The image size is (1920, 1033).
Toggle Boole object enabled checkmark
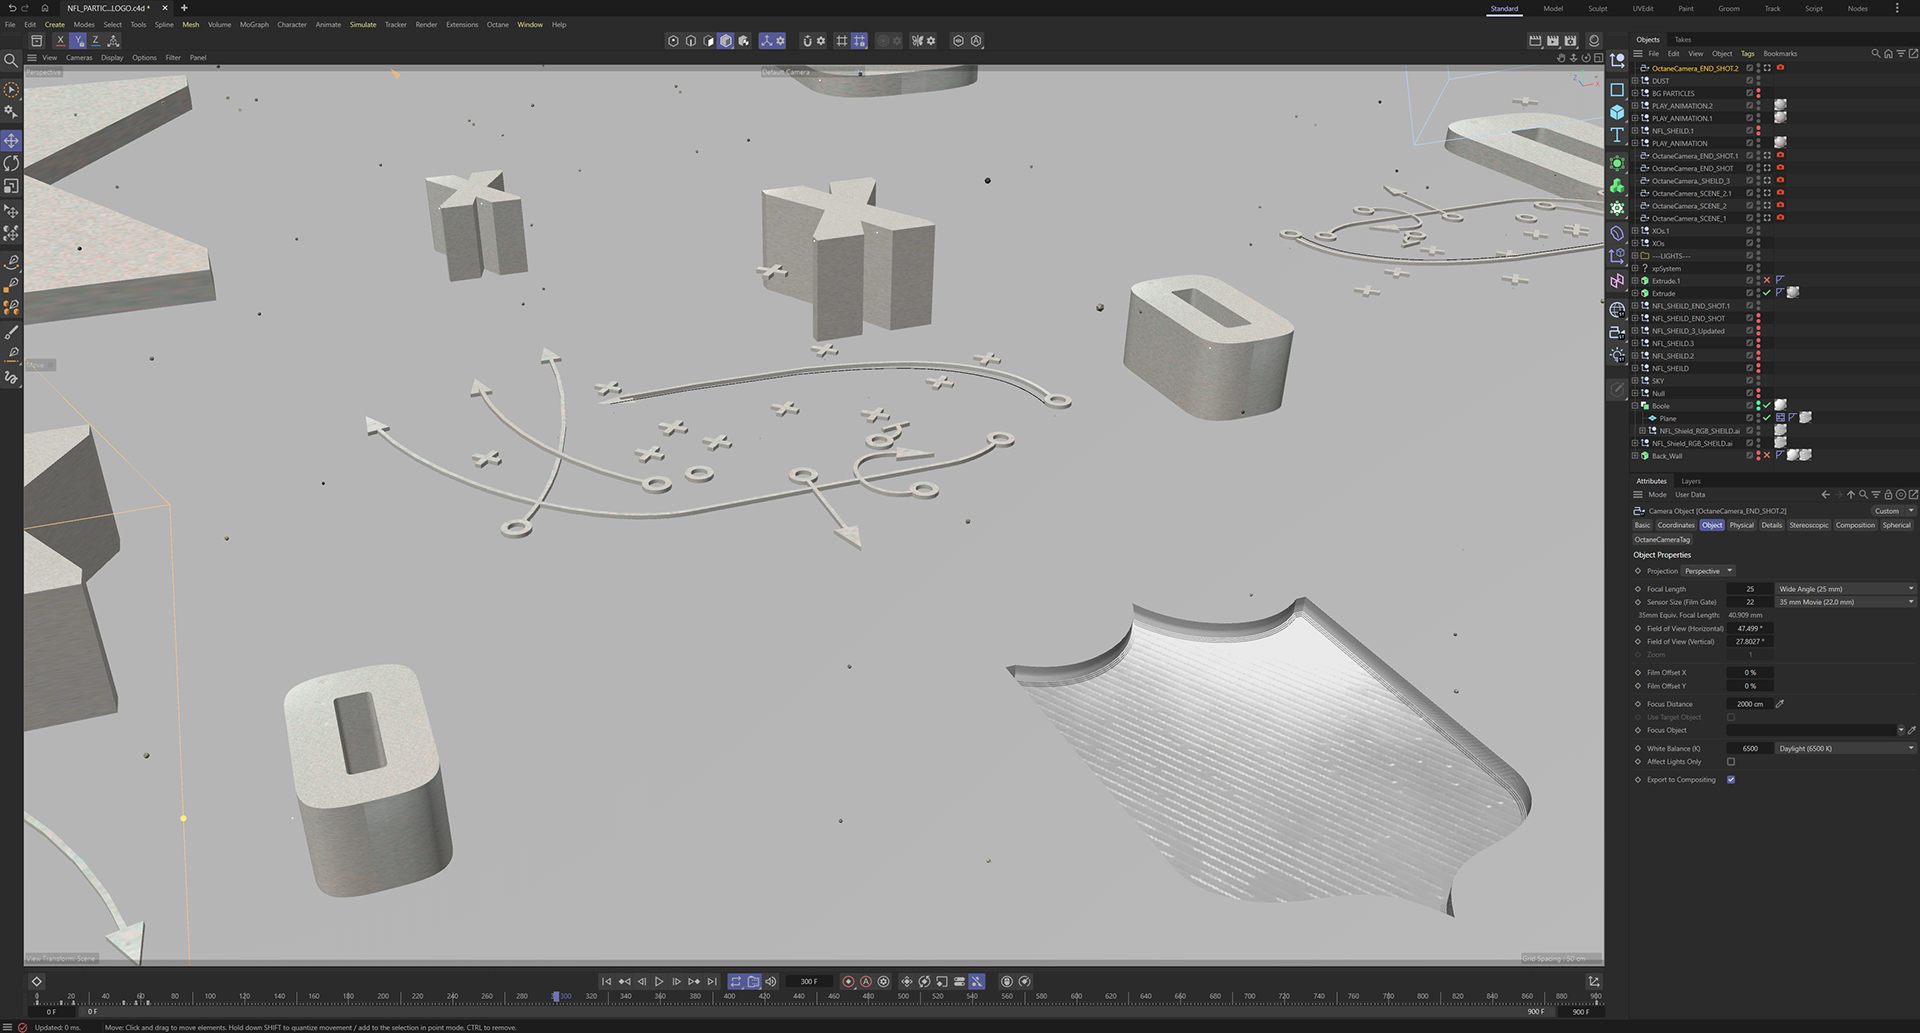(1767, 406)
